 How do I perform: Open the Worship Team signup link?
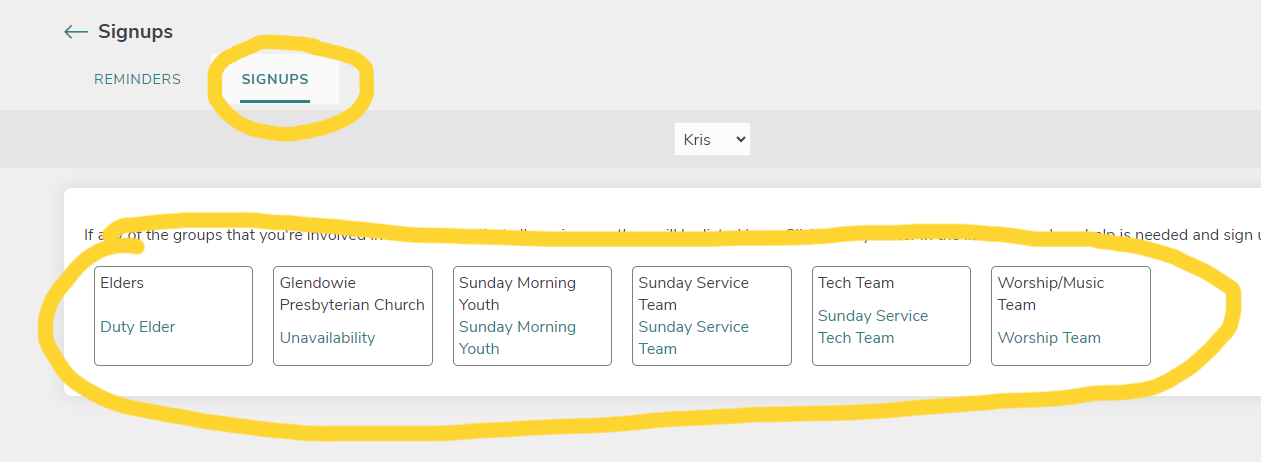(x=1049, y=338)
